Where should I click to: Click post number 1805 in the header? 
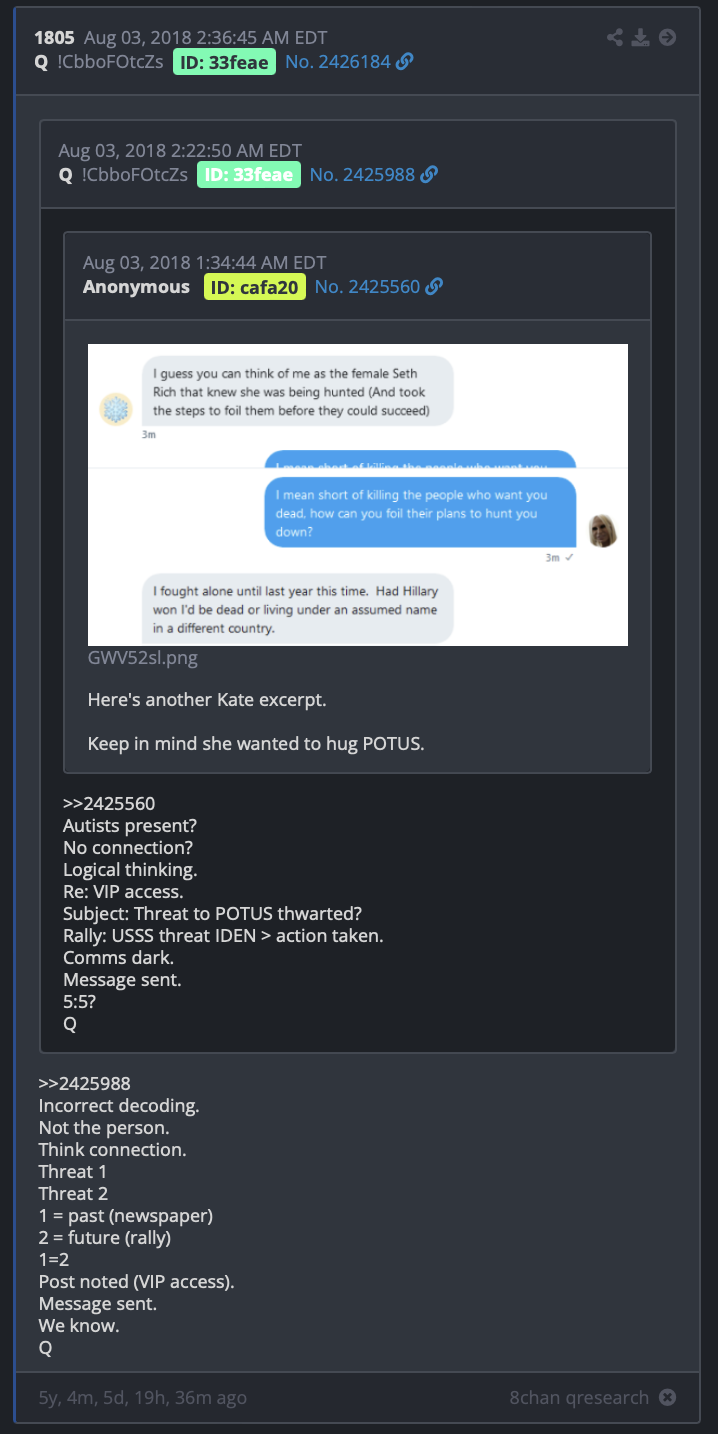[54, 38]
